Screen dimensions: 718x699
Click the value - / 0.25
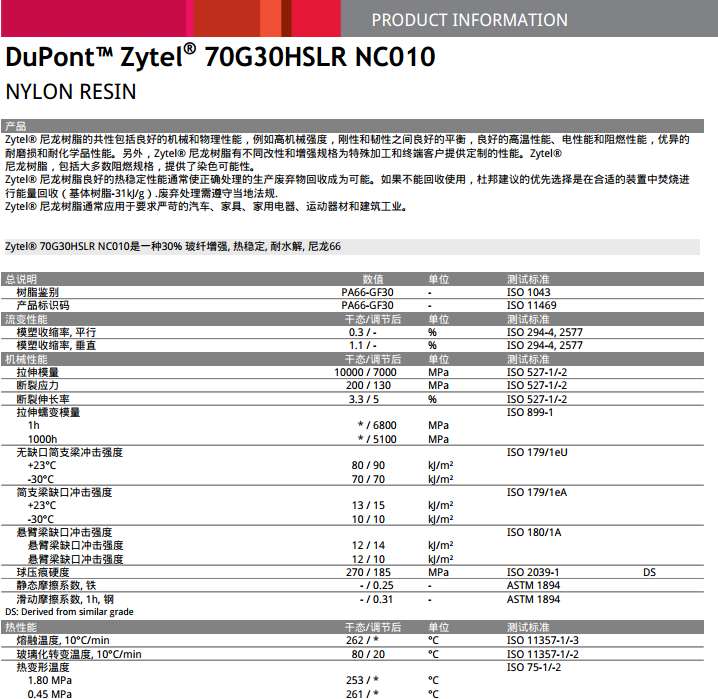(376, 585)
